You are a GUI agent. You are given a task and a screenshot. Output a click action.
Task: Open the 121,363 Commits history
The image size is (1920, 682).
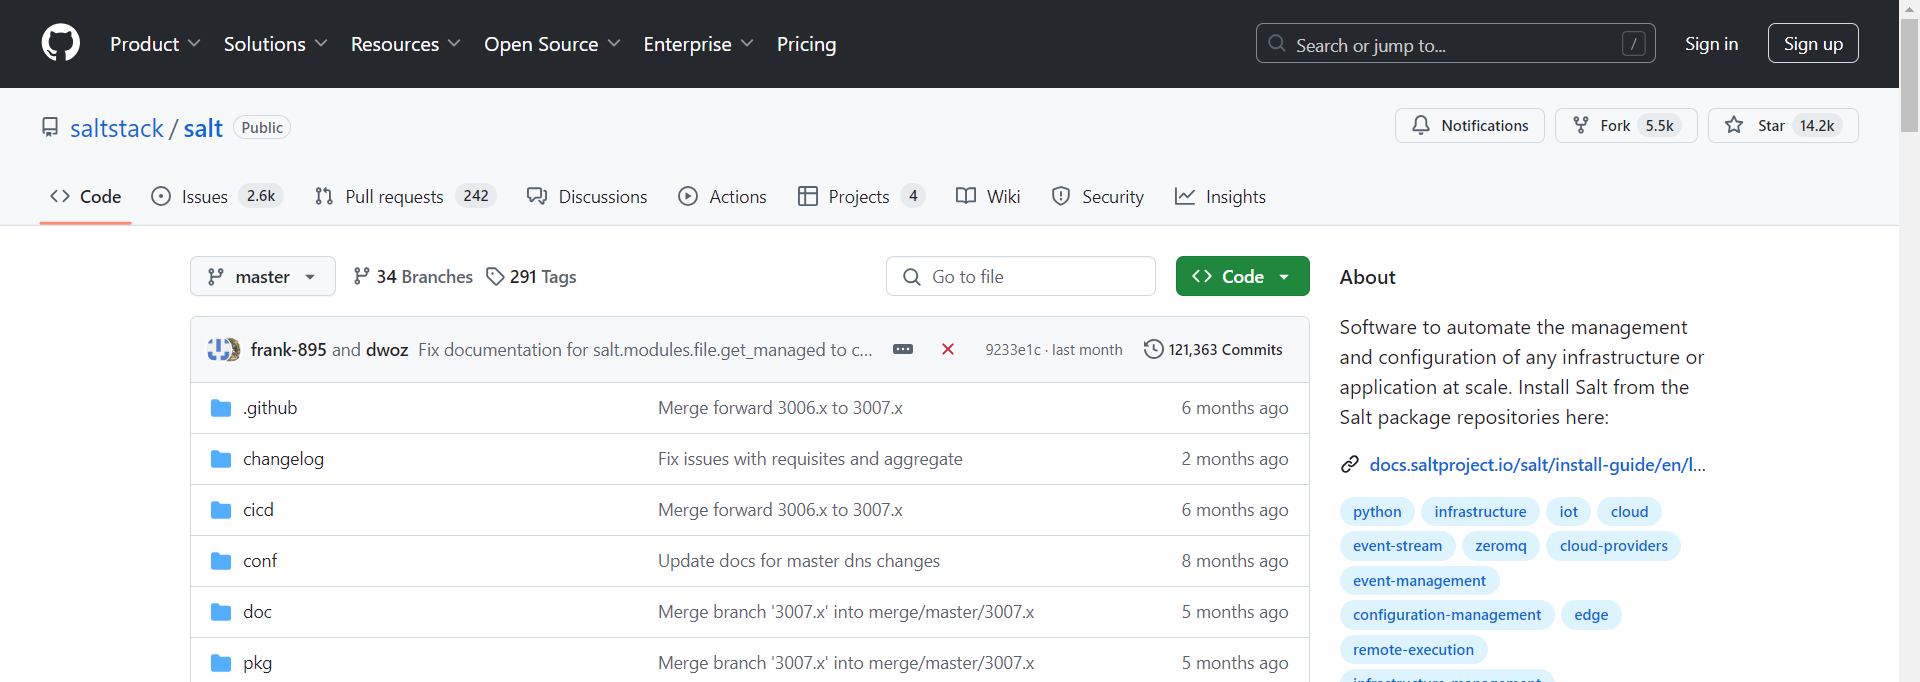coord(1213,349)
